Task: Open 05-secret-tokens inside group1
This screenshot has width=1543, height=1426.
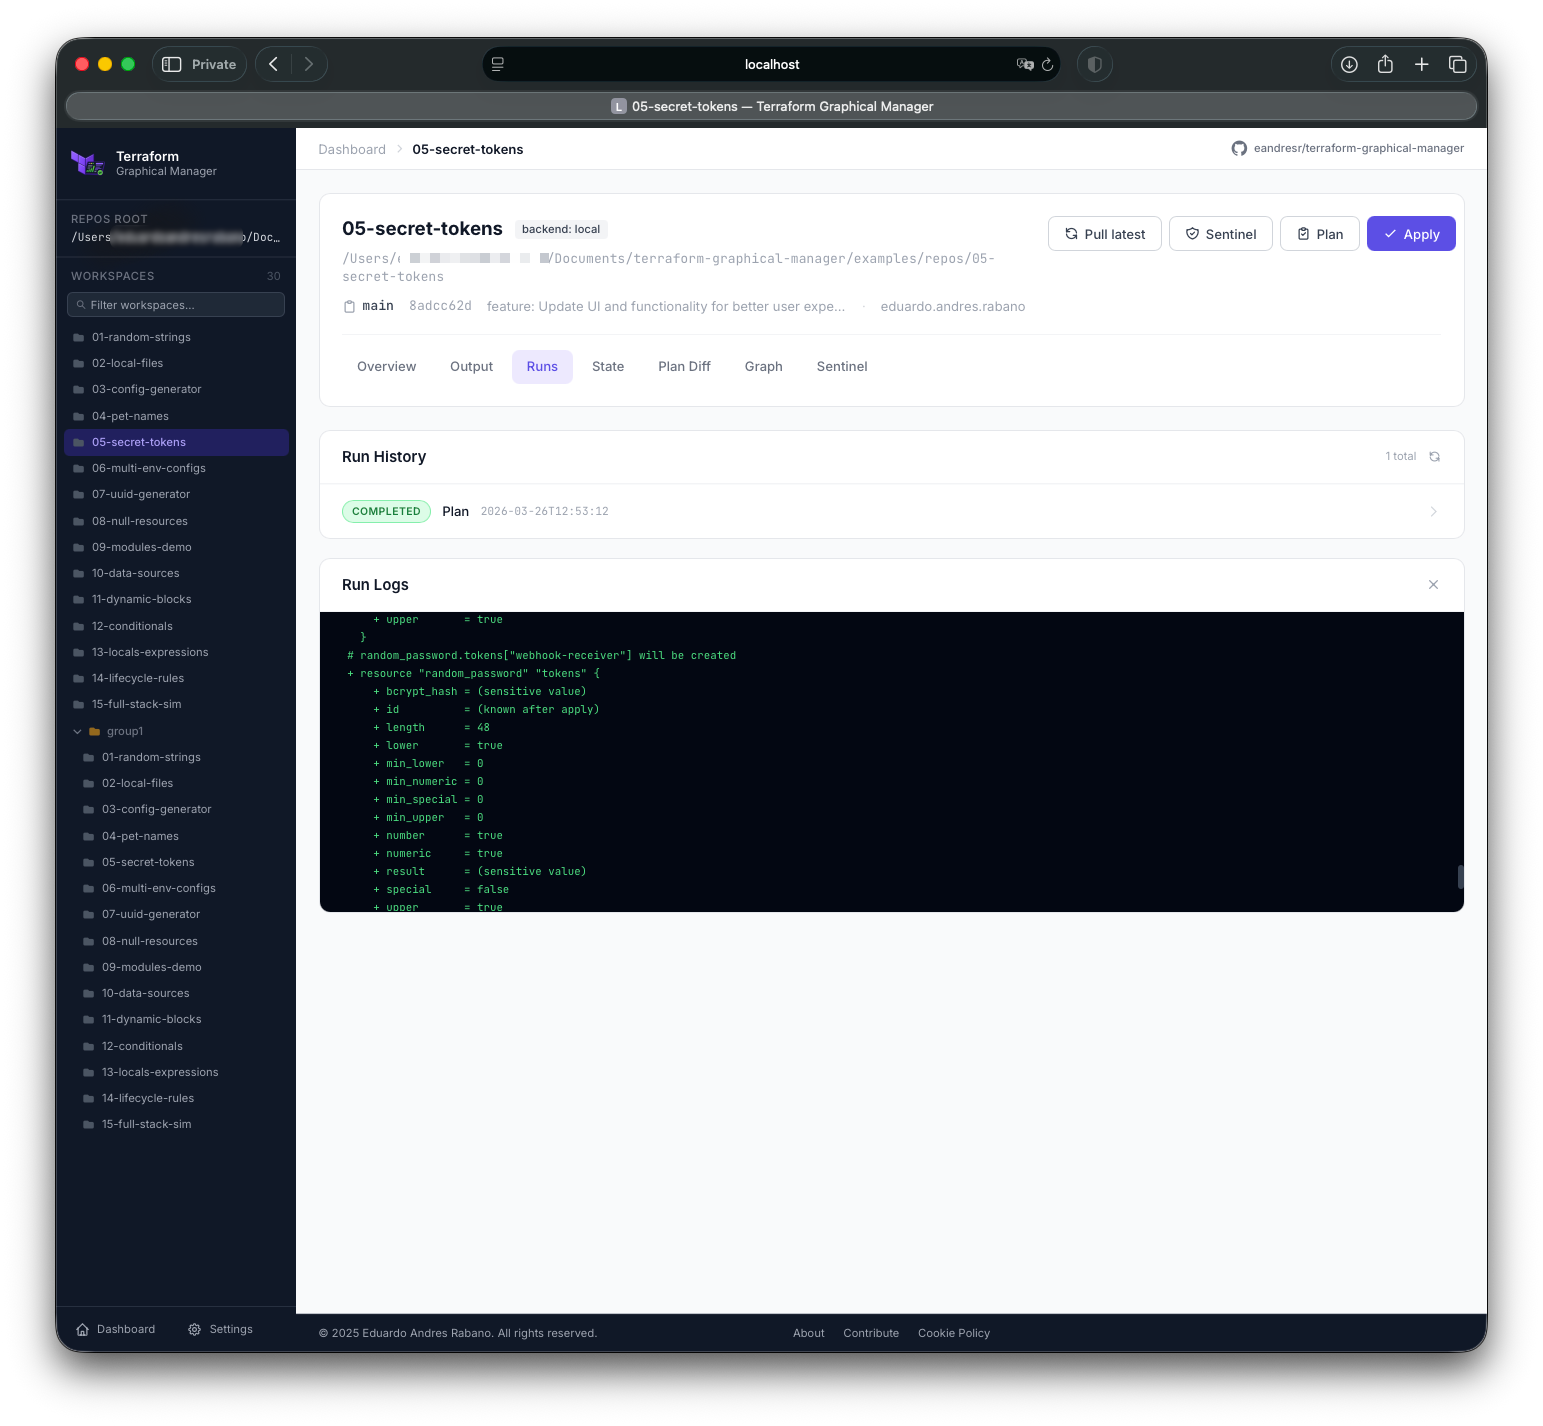Action: click(x=181, y=863)
